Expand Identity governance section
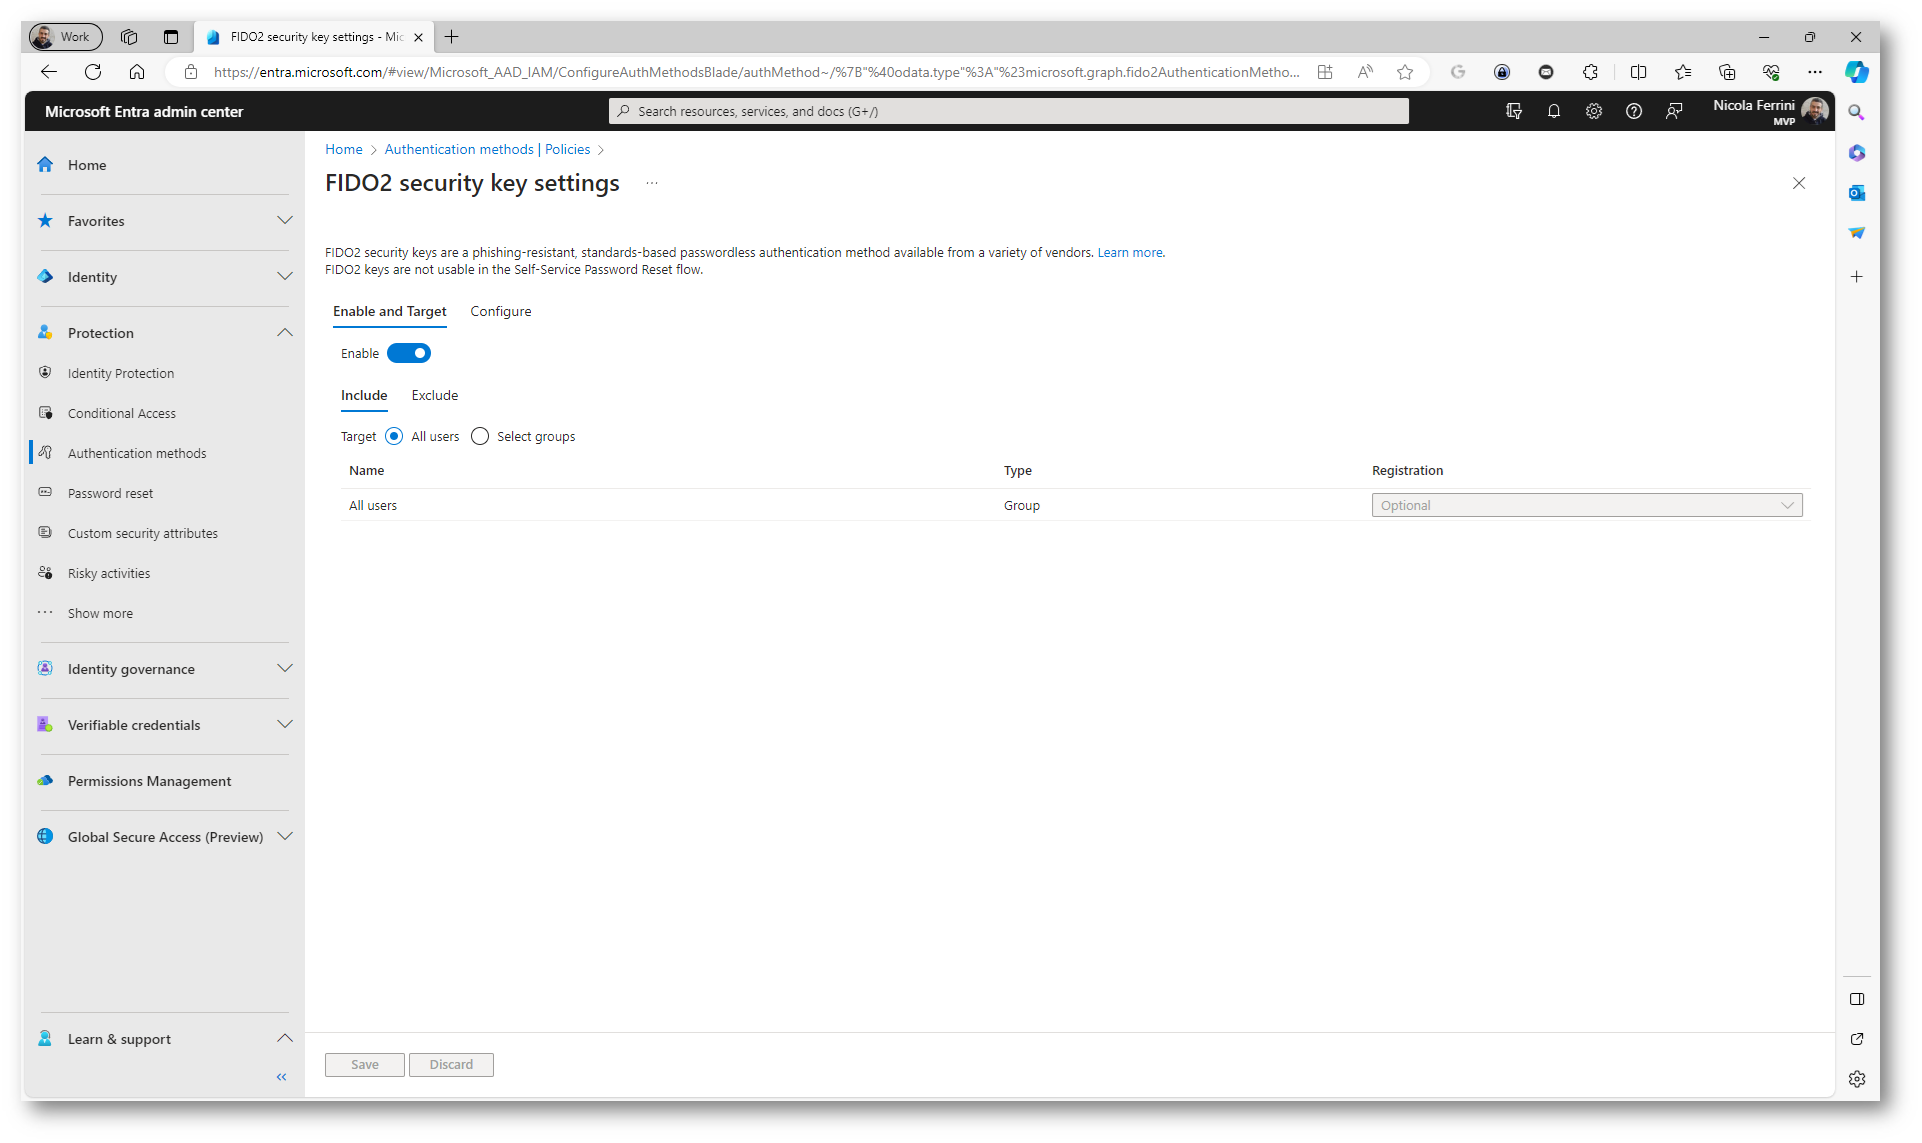1922x1143 pixels. pyautogui.click(x=285, y=669)
